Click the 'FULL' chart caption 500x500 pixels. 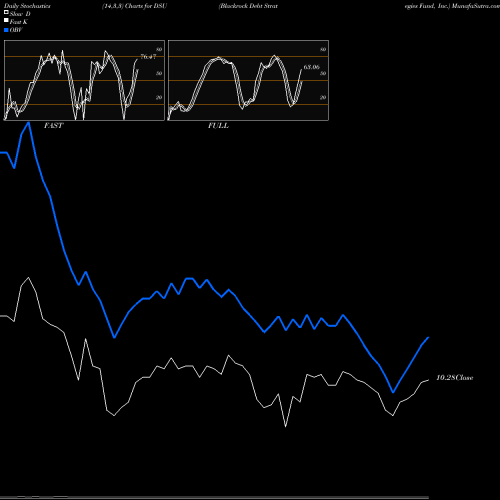point(218,126)
